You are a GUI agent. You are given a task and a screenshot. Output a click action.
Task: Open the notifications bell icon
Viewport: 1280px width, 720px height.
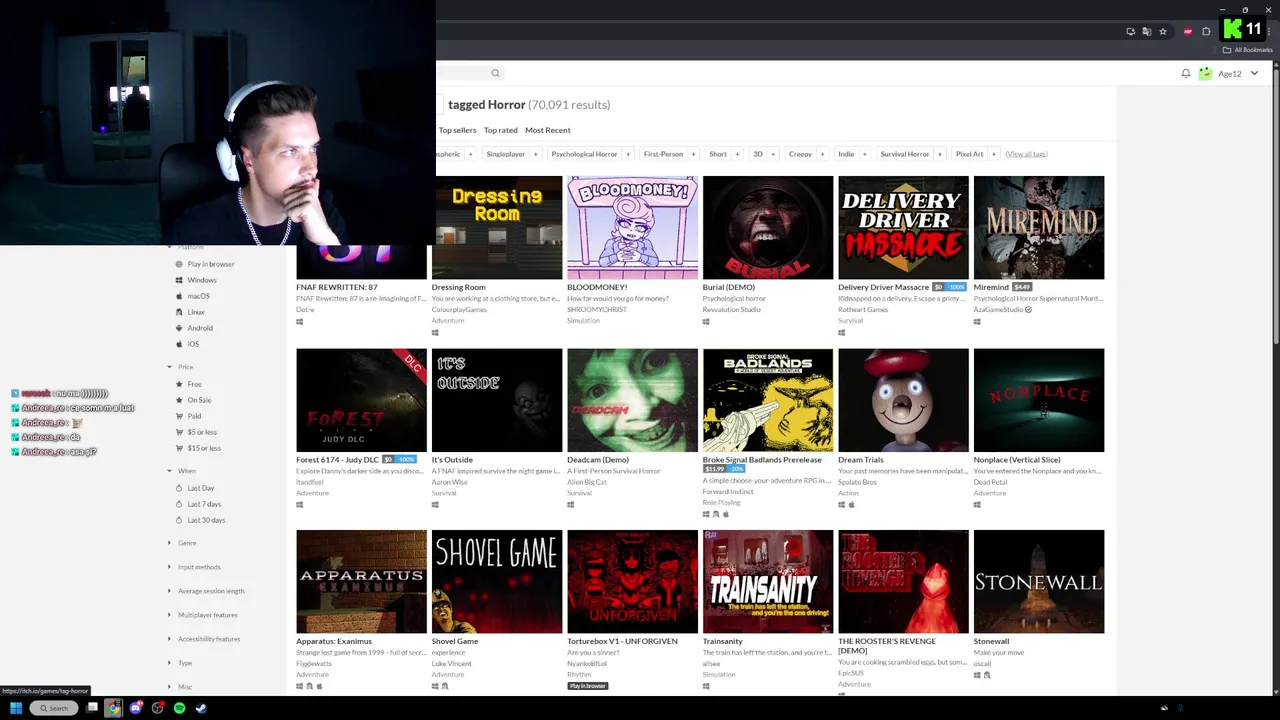coord(1186,73)
